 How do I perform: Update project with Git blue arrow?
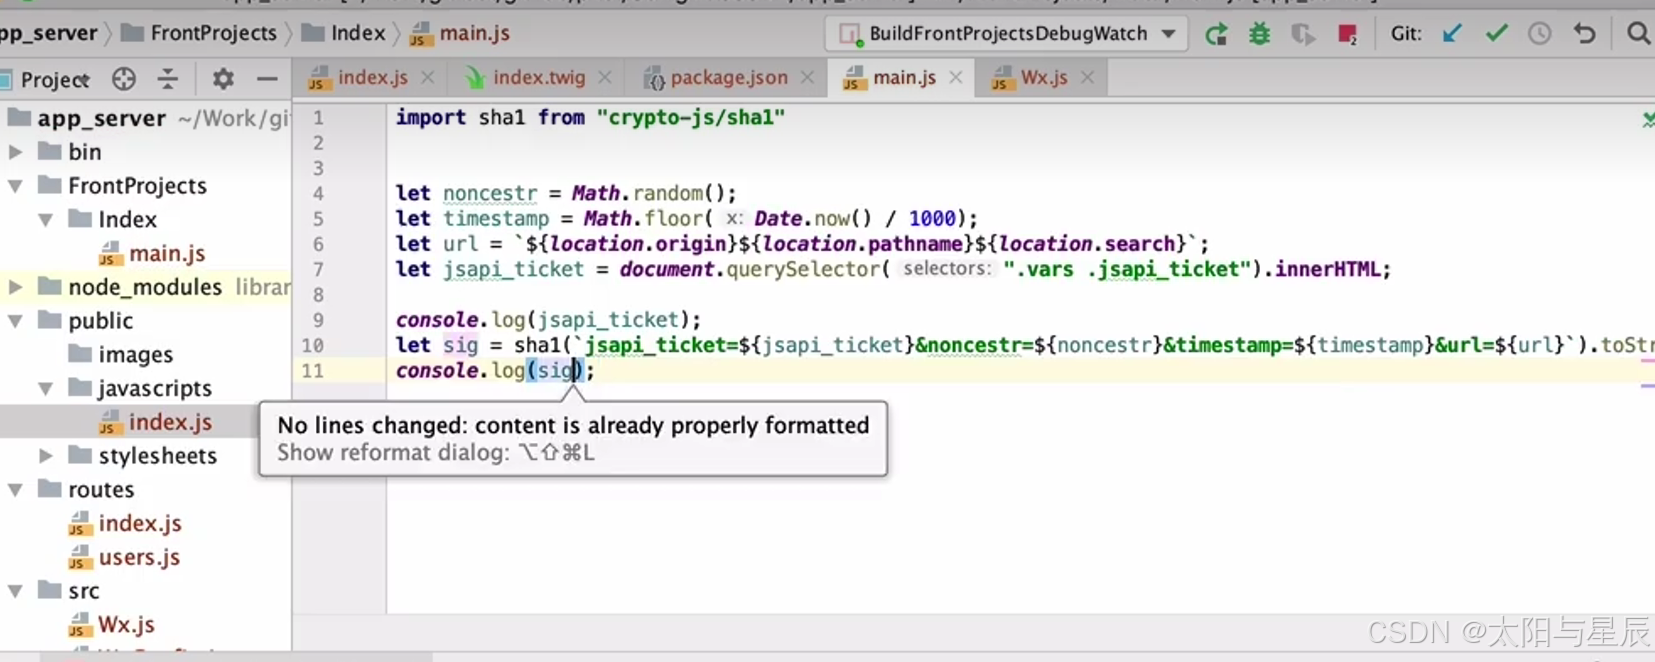tap(1452, 34)
